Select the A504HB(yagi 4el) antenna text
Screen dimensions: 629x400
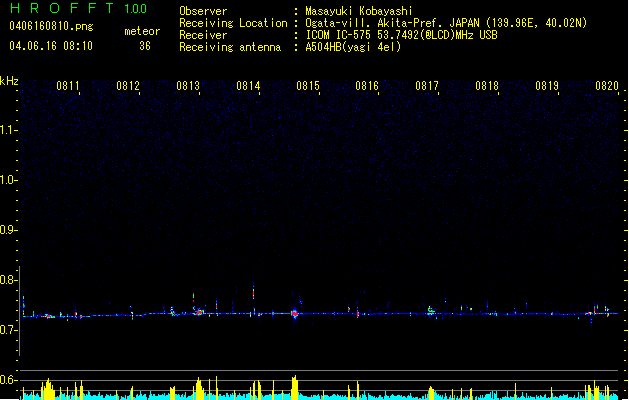point(353,47)
